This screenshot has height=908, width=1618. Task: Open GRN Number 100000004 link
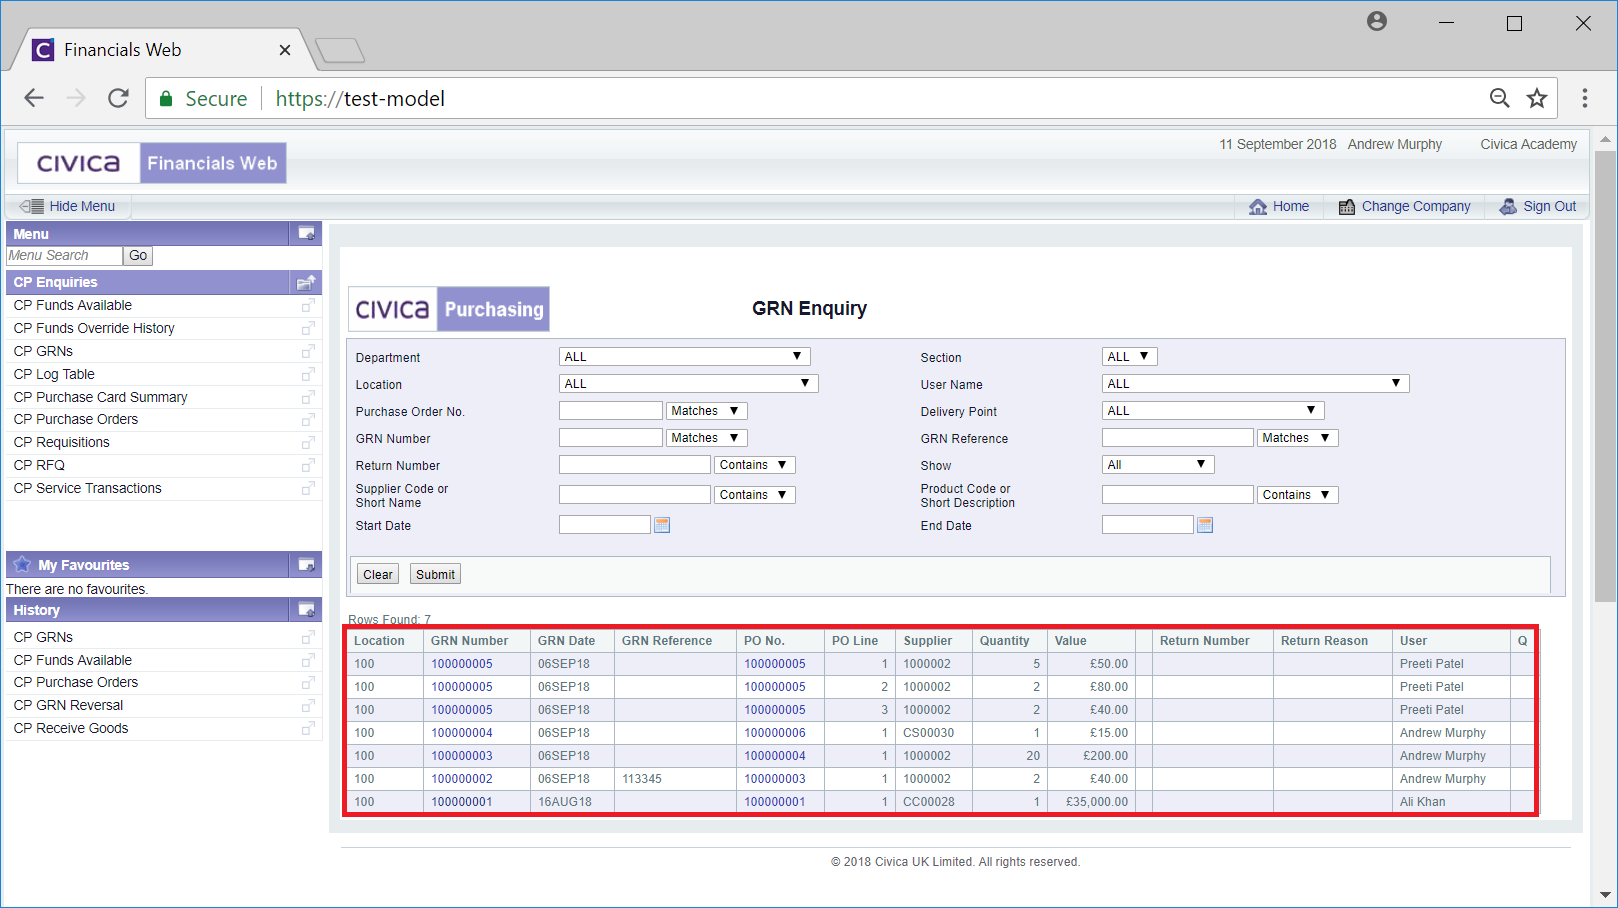pos(462,733)
